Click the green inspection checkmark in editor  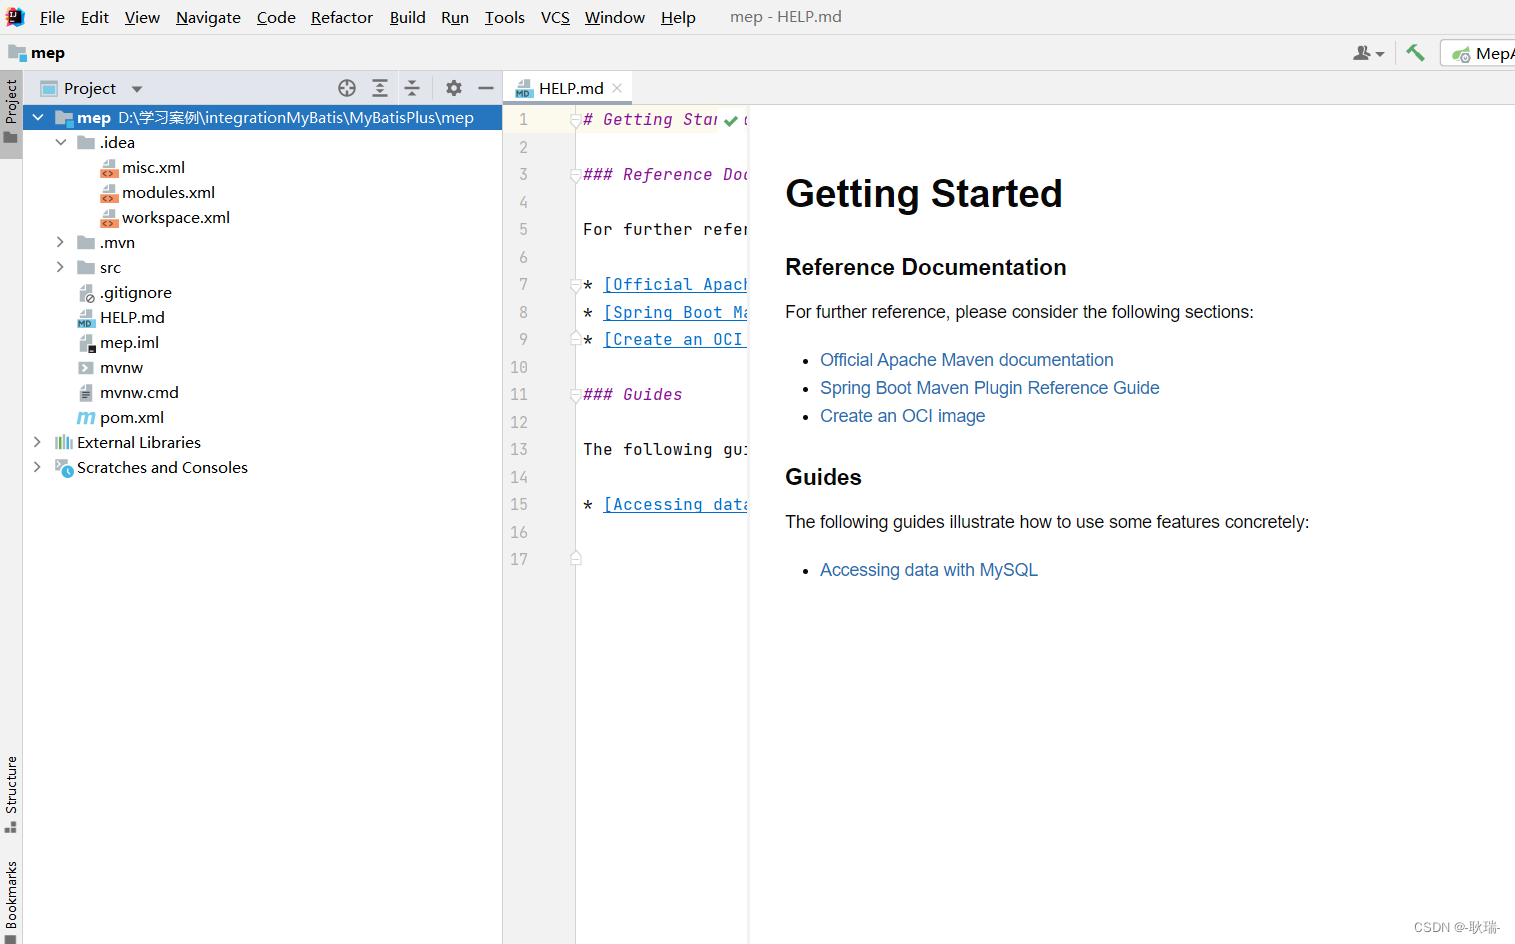731,120
